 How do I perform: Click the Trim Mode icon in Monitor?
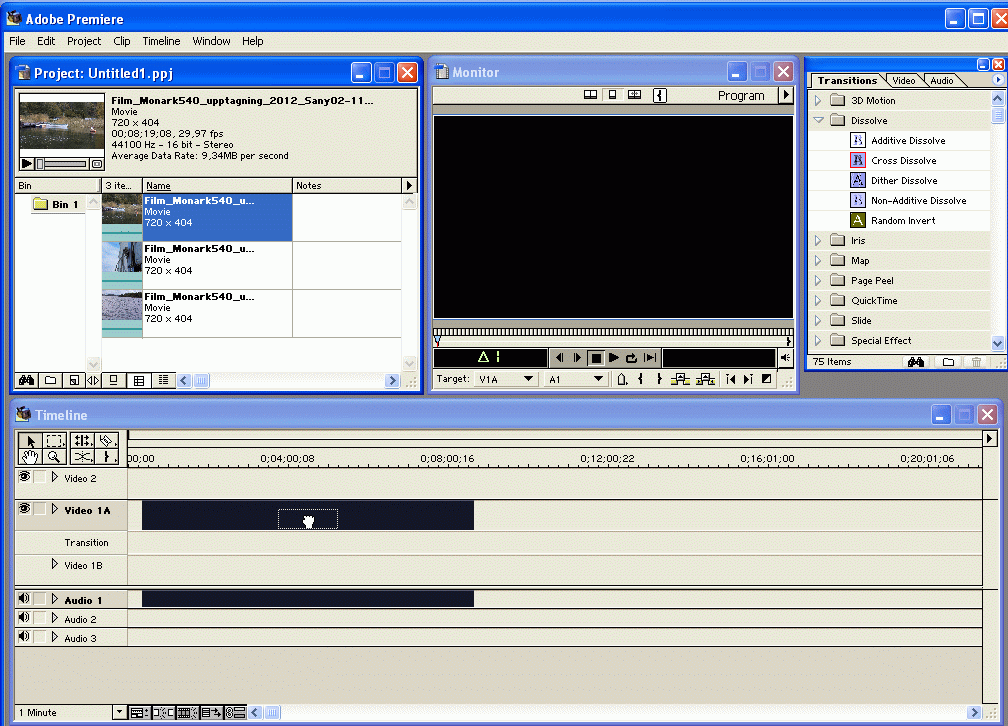634,95
